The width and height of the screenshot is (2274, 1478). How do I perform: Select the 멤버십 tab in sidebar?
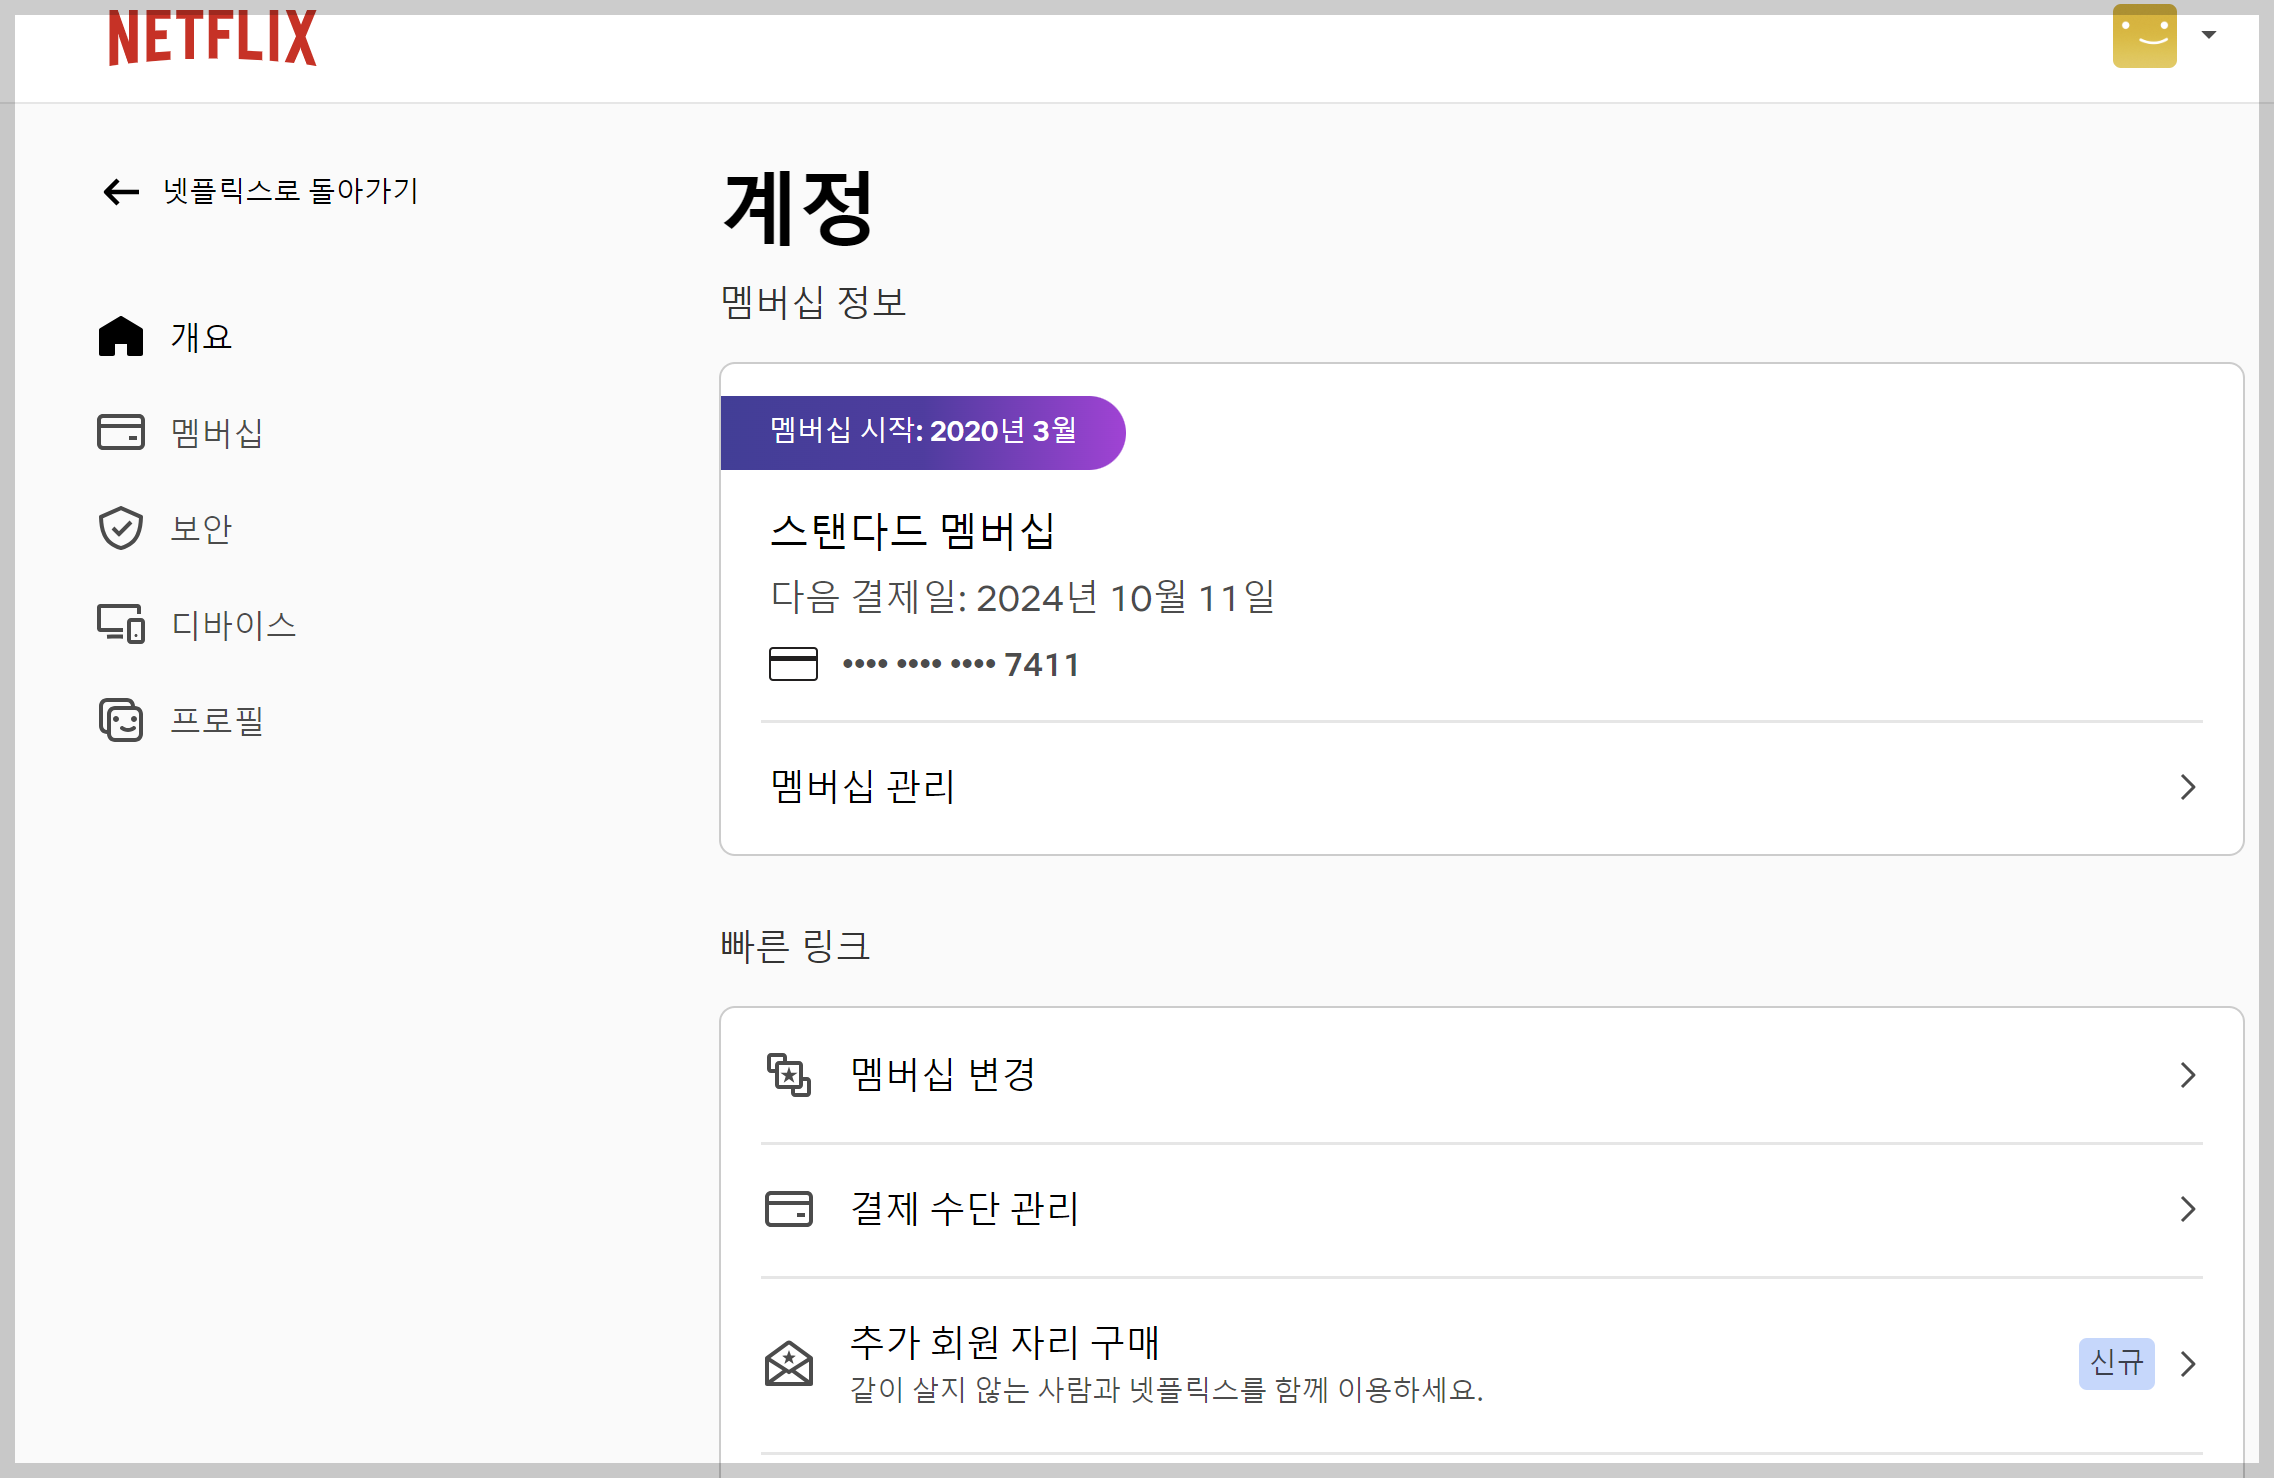(x=217, y=431)
